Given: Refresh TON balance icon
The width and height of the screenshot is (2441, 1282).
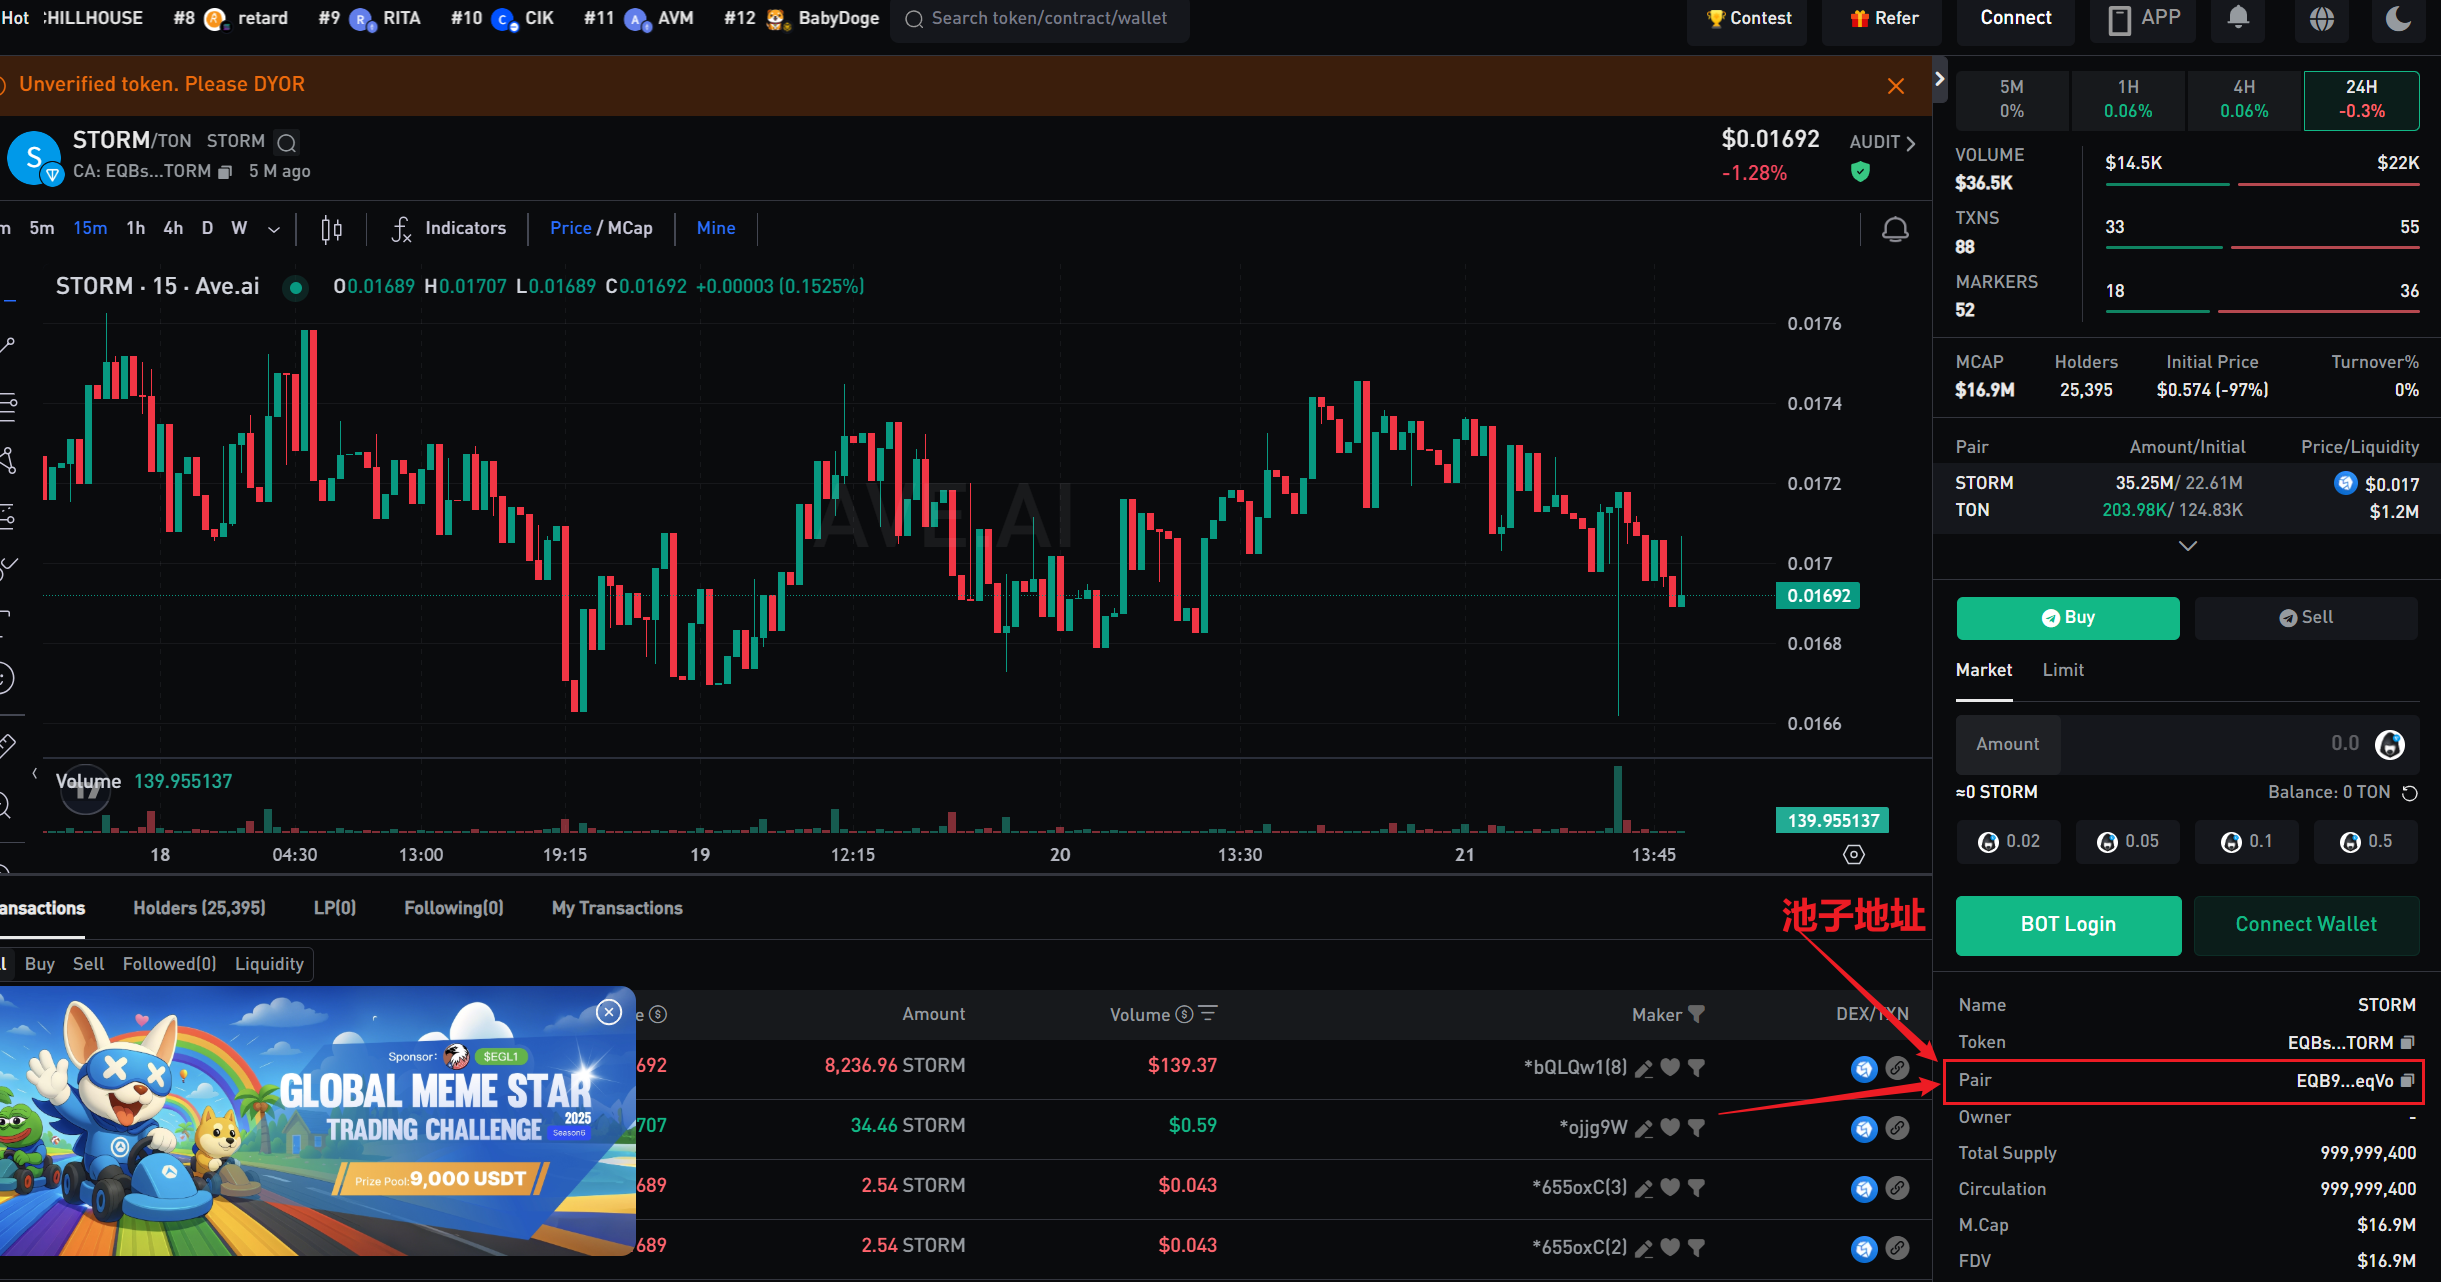Looking at the screenshot, I should point(2410,793).
